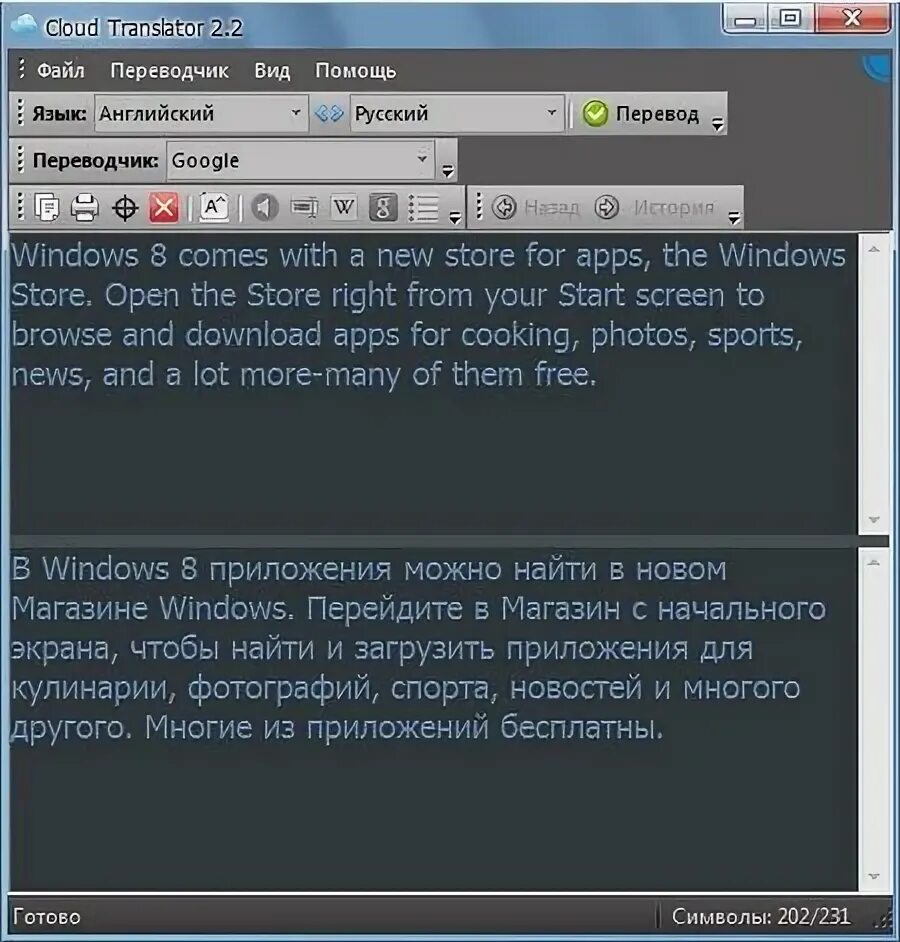The image size is (900, 942).
Task: Click the Назад back arrow button
Action: (x=535, y=207)
